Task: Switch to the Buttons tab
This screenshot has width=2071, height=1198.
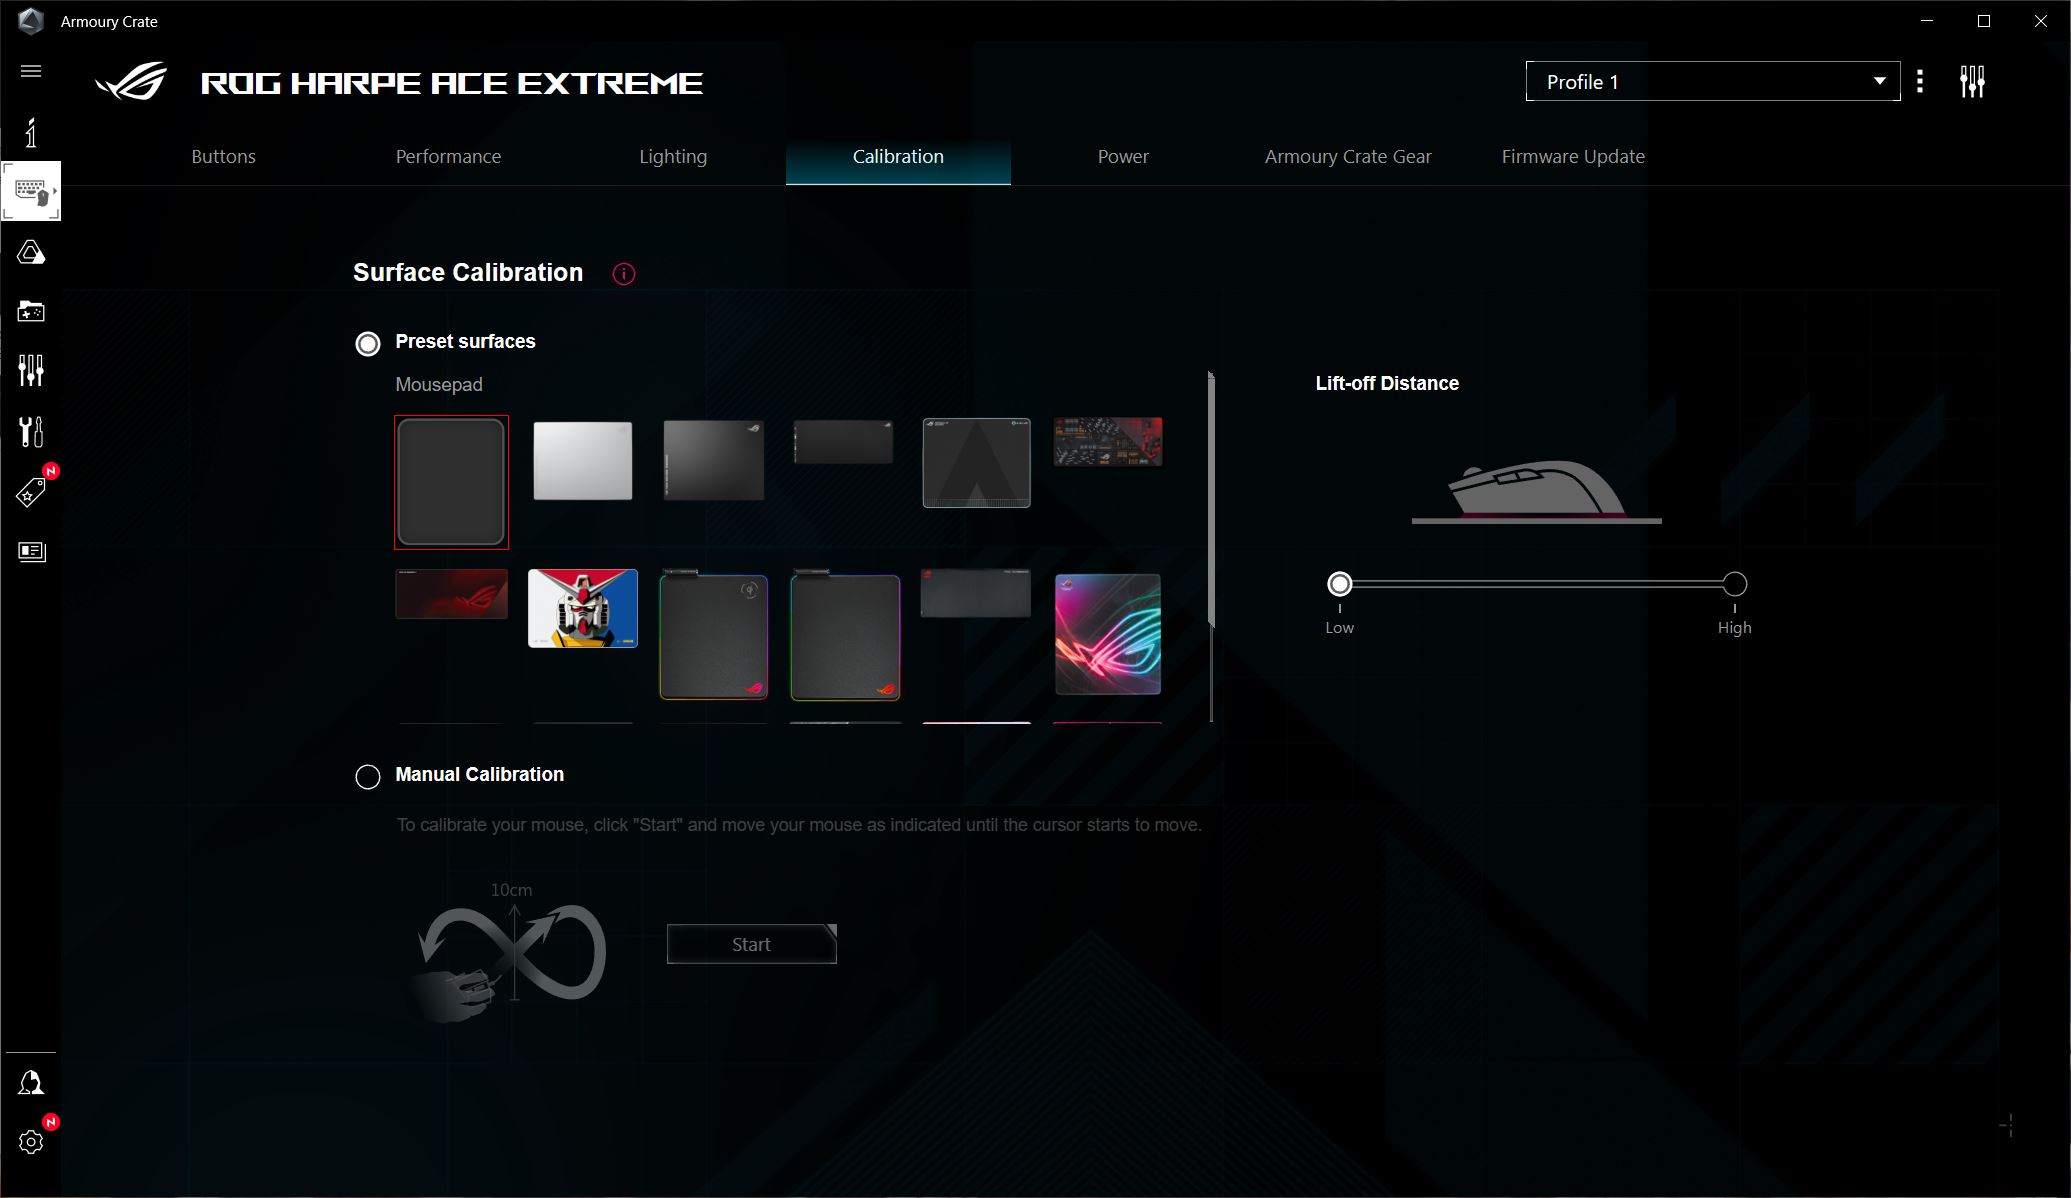Action: (224, 157)
